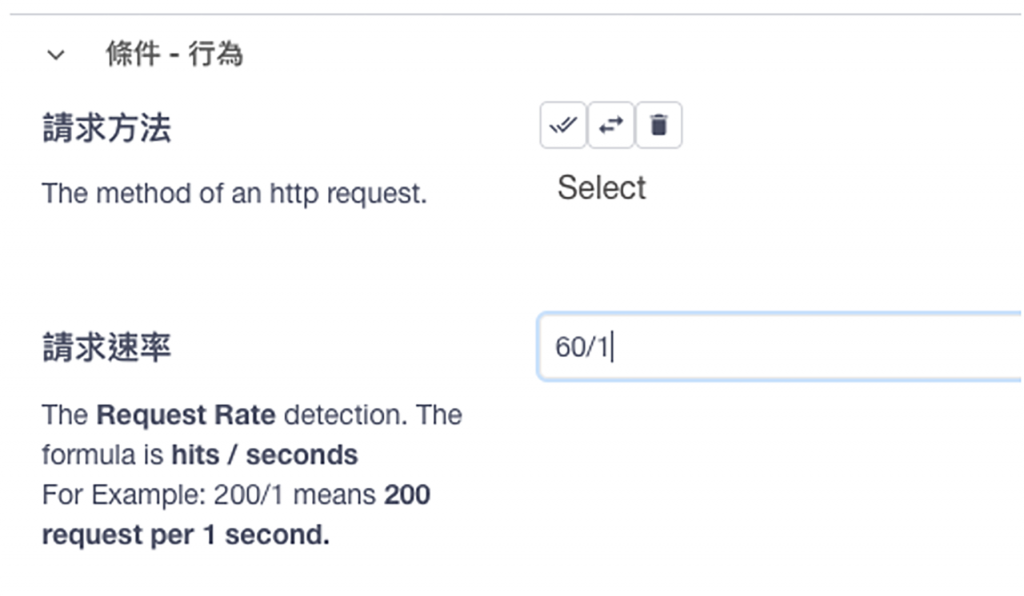1024x596 pixels.
Task: Click the bold "request per 1 second." text
Action: click(185, 535)
